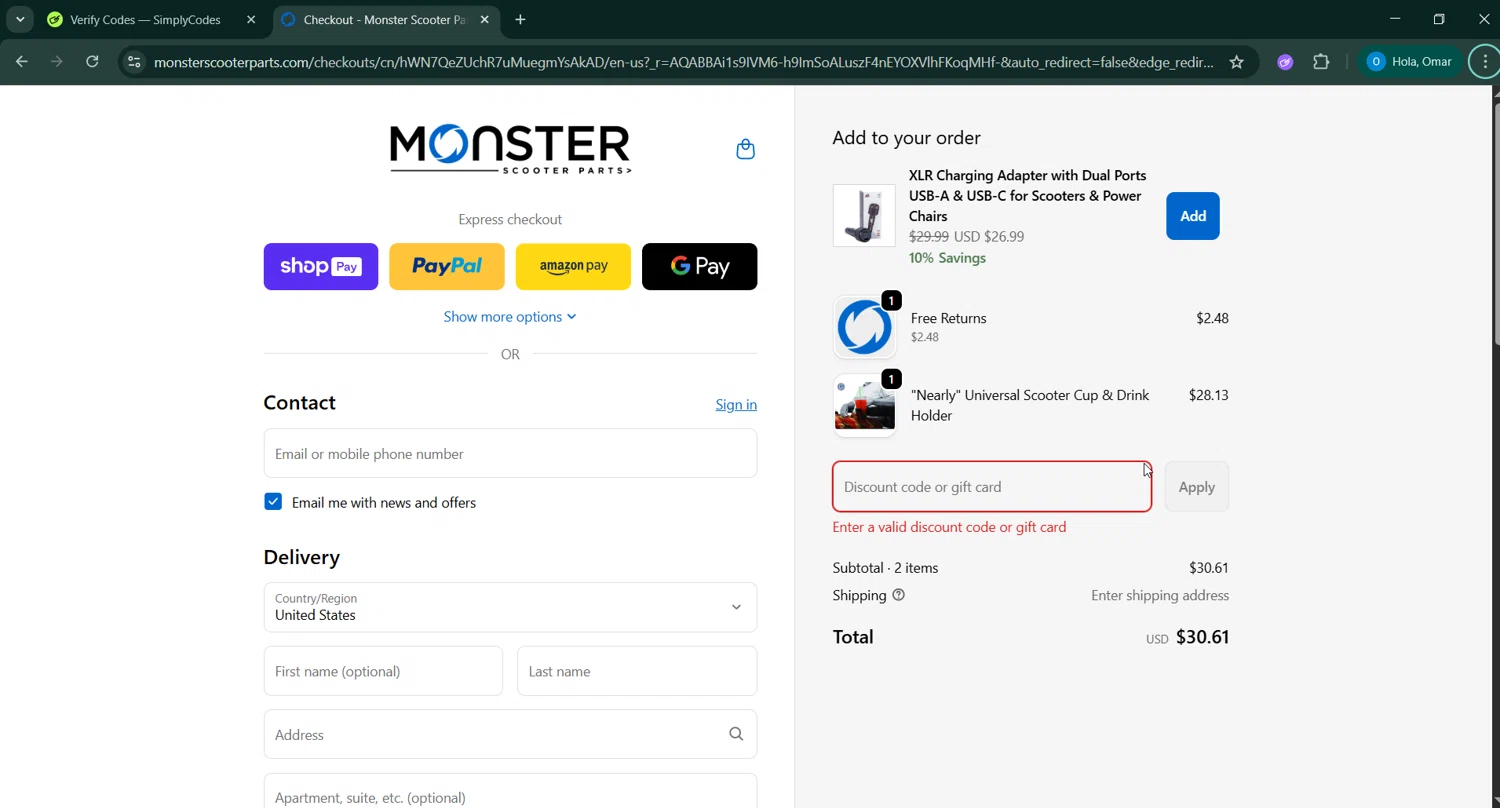Focus the Email or mobile phone number field
Viewport: 1500px width, 808px height.
pyautogui.click(x=510, y=453)
